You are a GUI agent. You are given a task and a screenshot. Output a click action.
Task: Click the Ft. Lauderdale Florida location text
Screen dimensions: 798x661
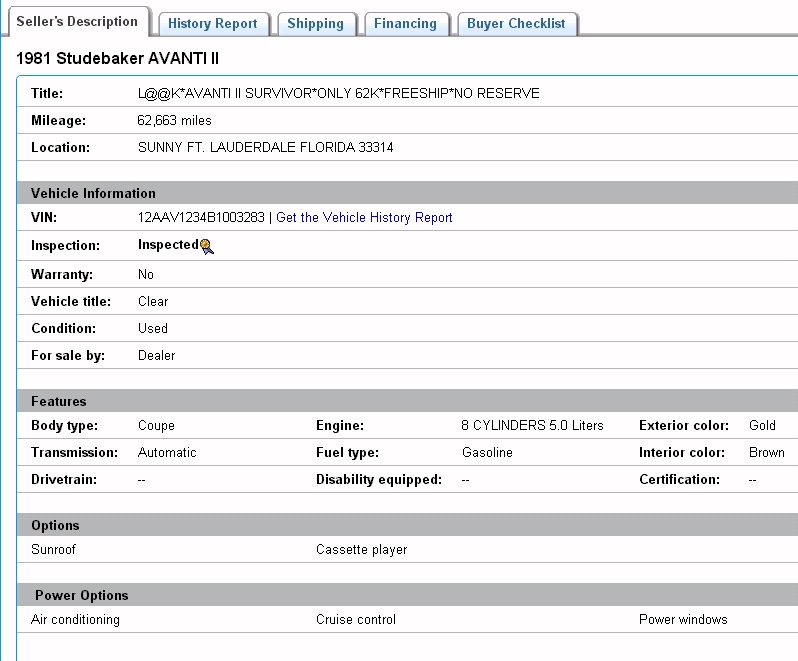click(265, 148)
